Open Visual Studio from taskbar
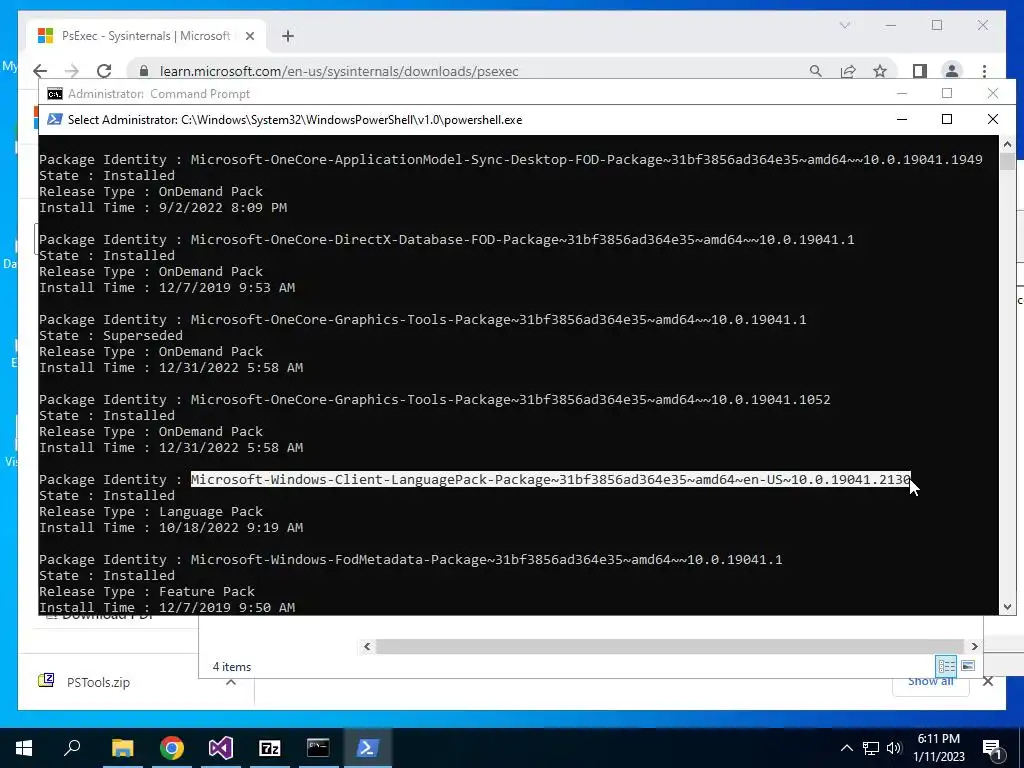The height and width of the screenshot is (768, 1024). (x=220, y=748)
